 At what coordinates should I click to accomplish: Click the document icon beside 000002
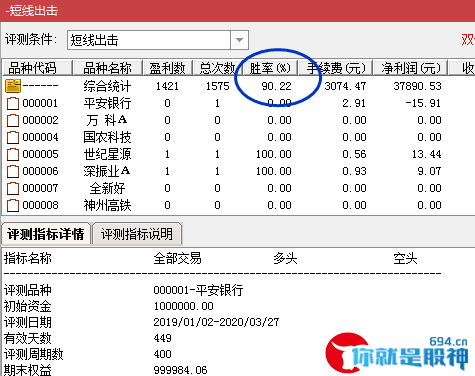point(13,120)
